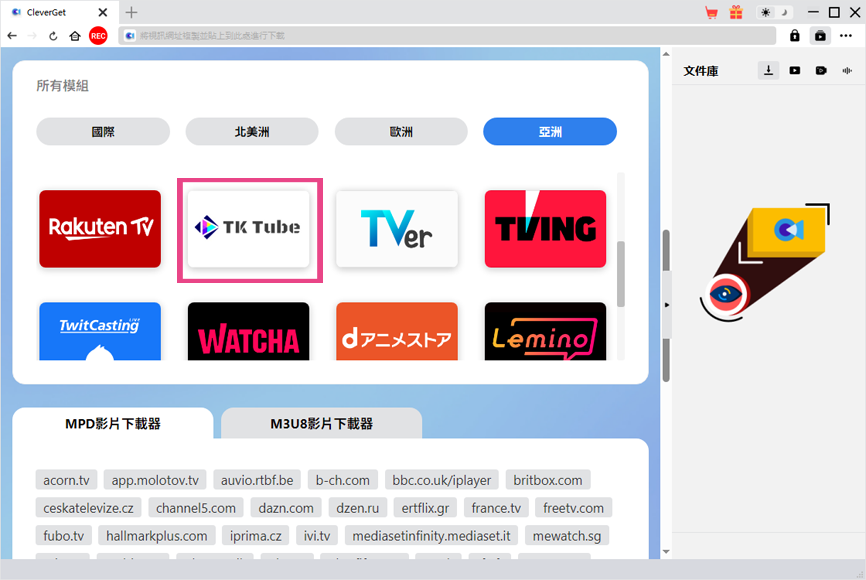The image size is (866, 580).
Task: Select the 北美洲 region filter
Action: [x=251, y=131]
